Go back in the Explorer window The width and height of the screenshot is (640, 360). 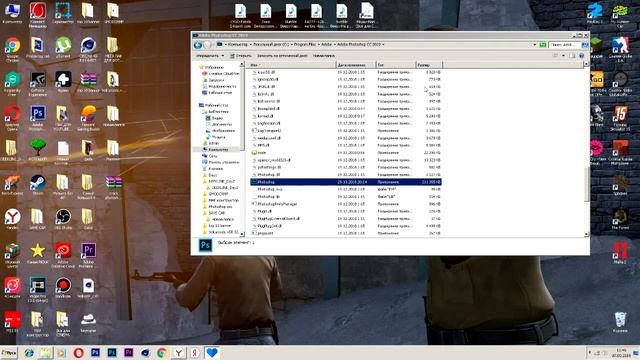pyautogui.click(x=198, y=44)
